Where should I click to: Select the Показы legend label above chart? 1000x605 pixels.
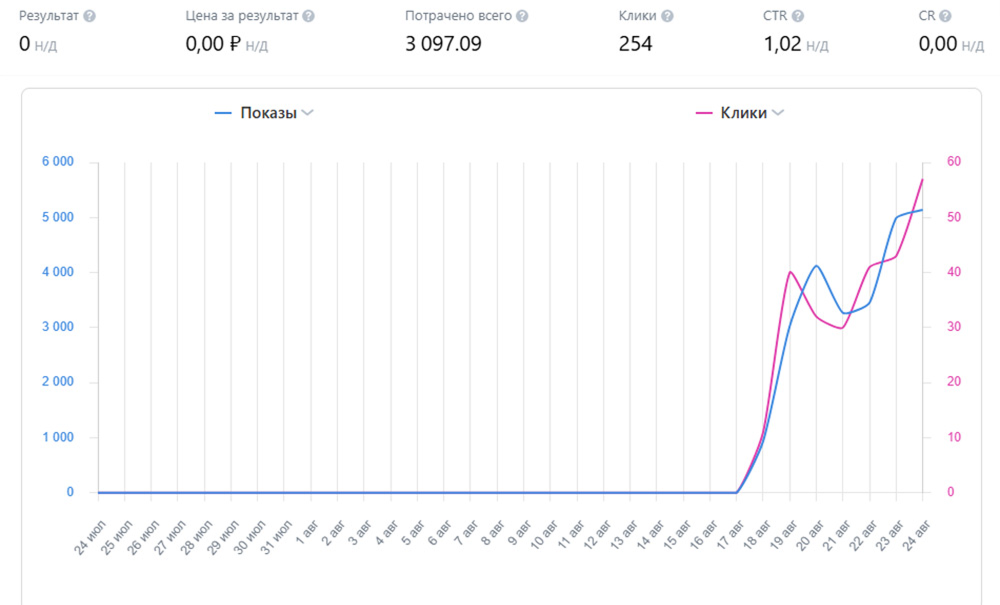(x=268, y=113)
